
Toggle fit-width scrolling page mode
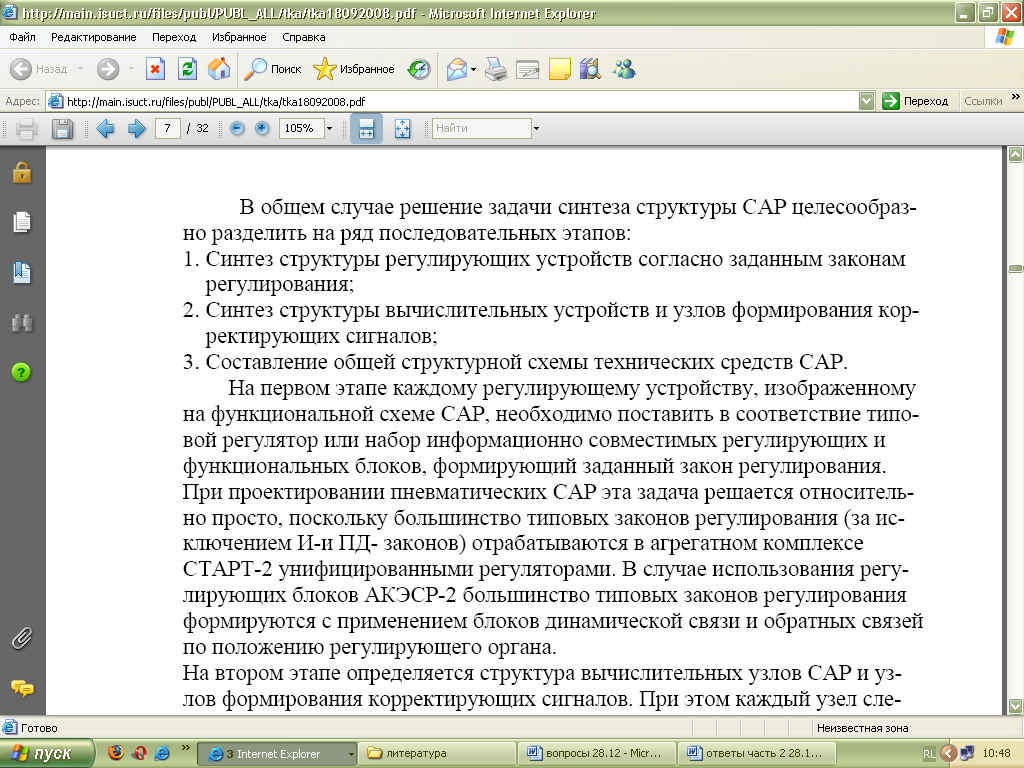coord(366,129)
